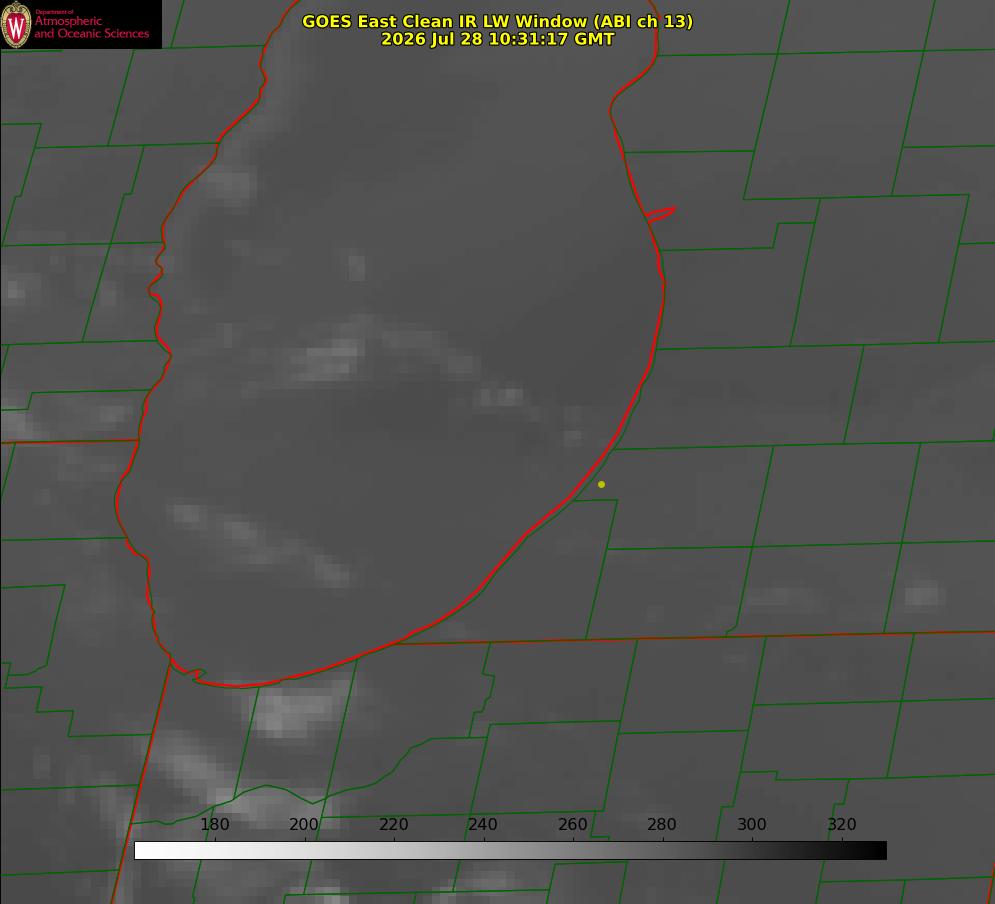Click the 'Atmospheric and Oceanic Sciences' text
The width and height of the screenshot is (995, 904).
tap(91, 27)
